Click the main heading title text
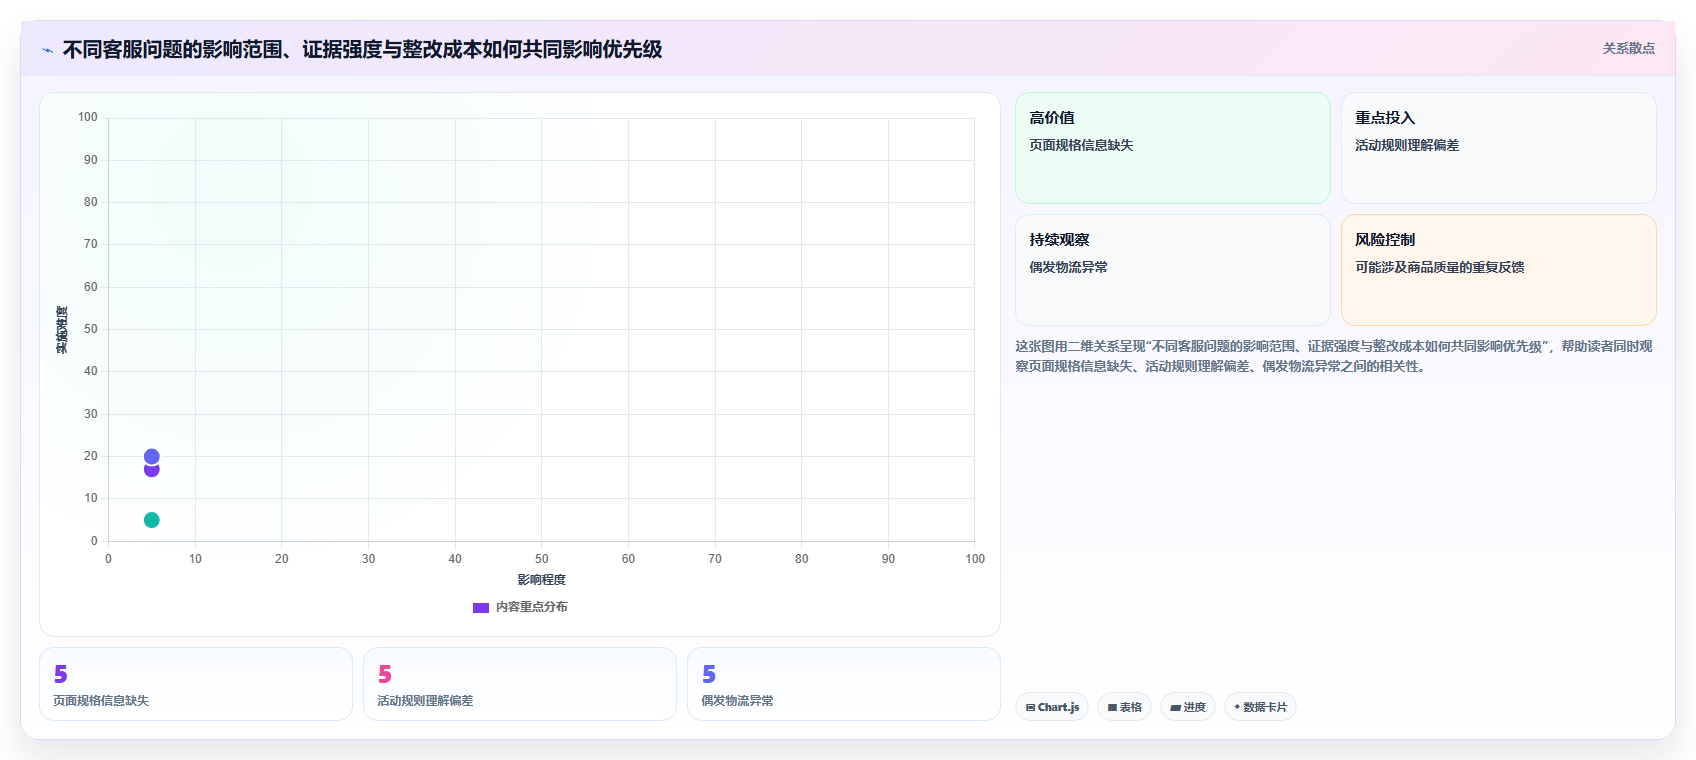This screenshot has width=1696, height=760. pos(362,49)
